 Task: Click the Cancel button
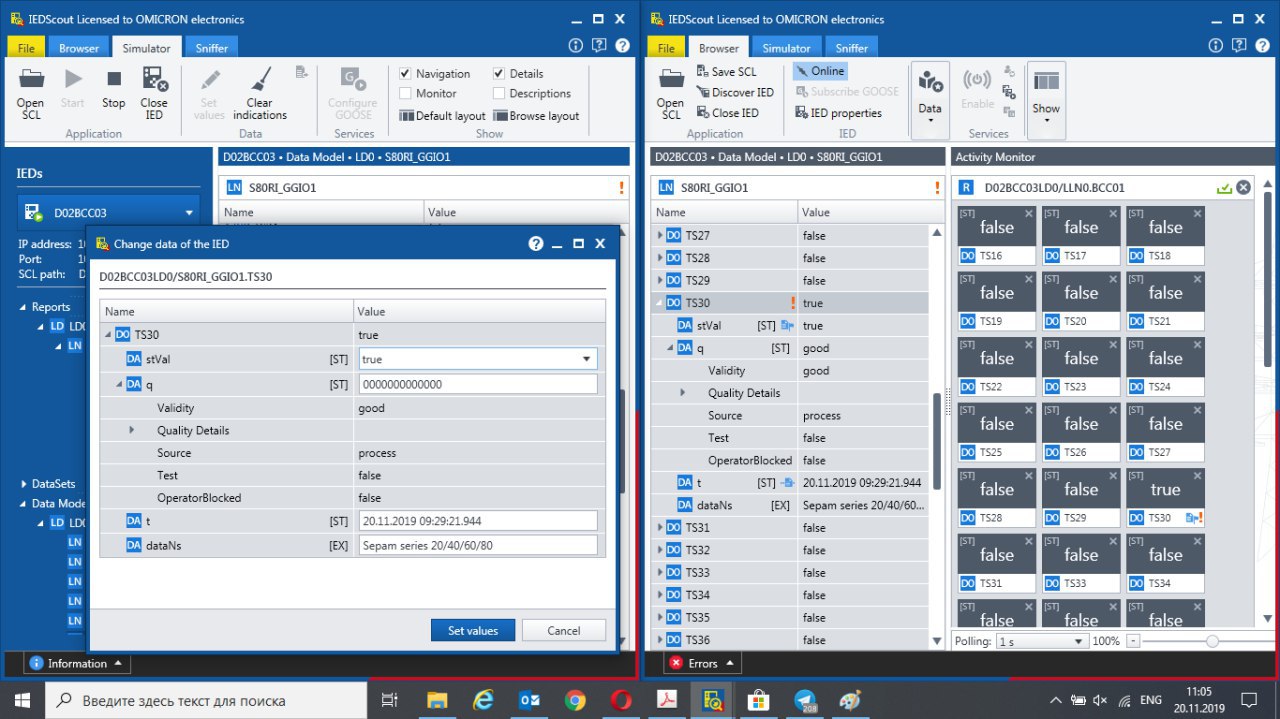[x=564, y=630]
